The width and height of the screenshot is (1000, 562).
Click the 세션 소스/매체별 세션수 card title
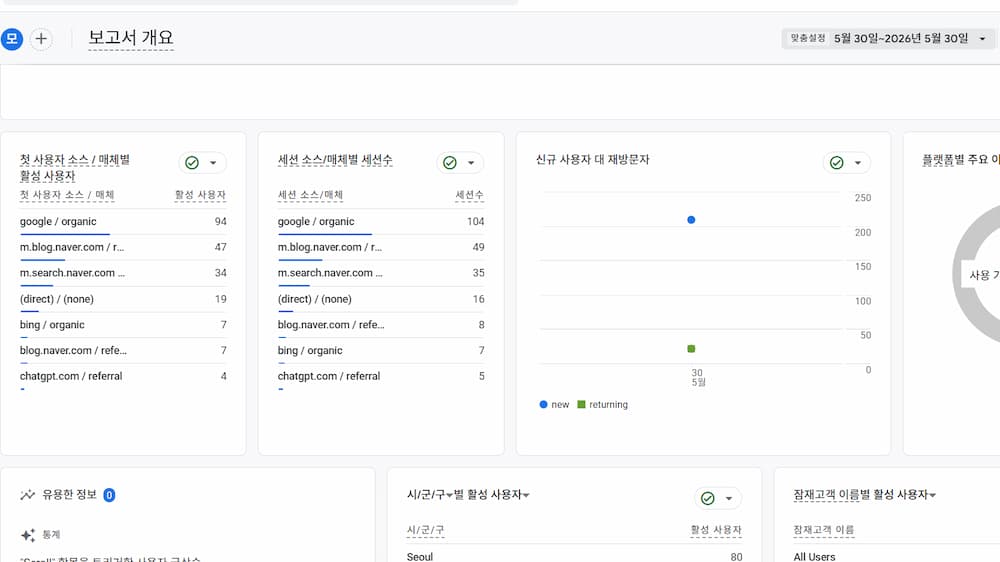pos(335,159)
